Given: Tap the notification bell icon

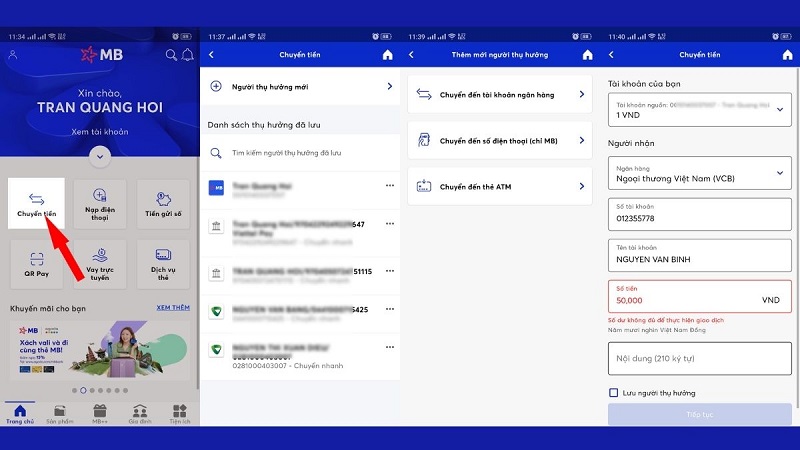Looking at the screenshot, I should 186,55.
